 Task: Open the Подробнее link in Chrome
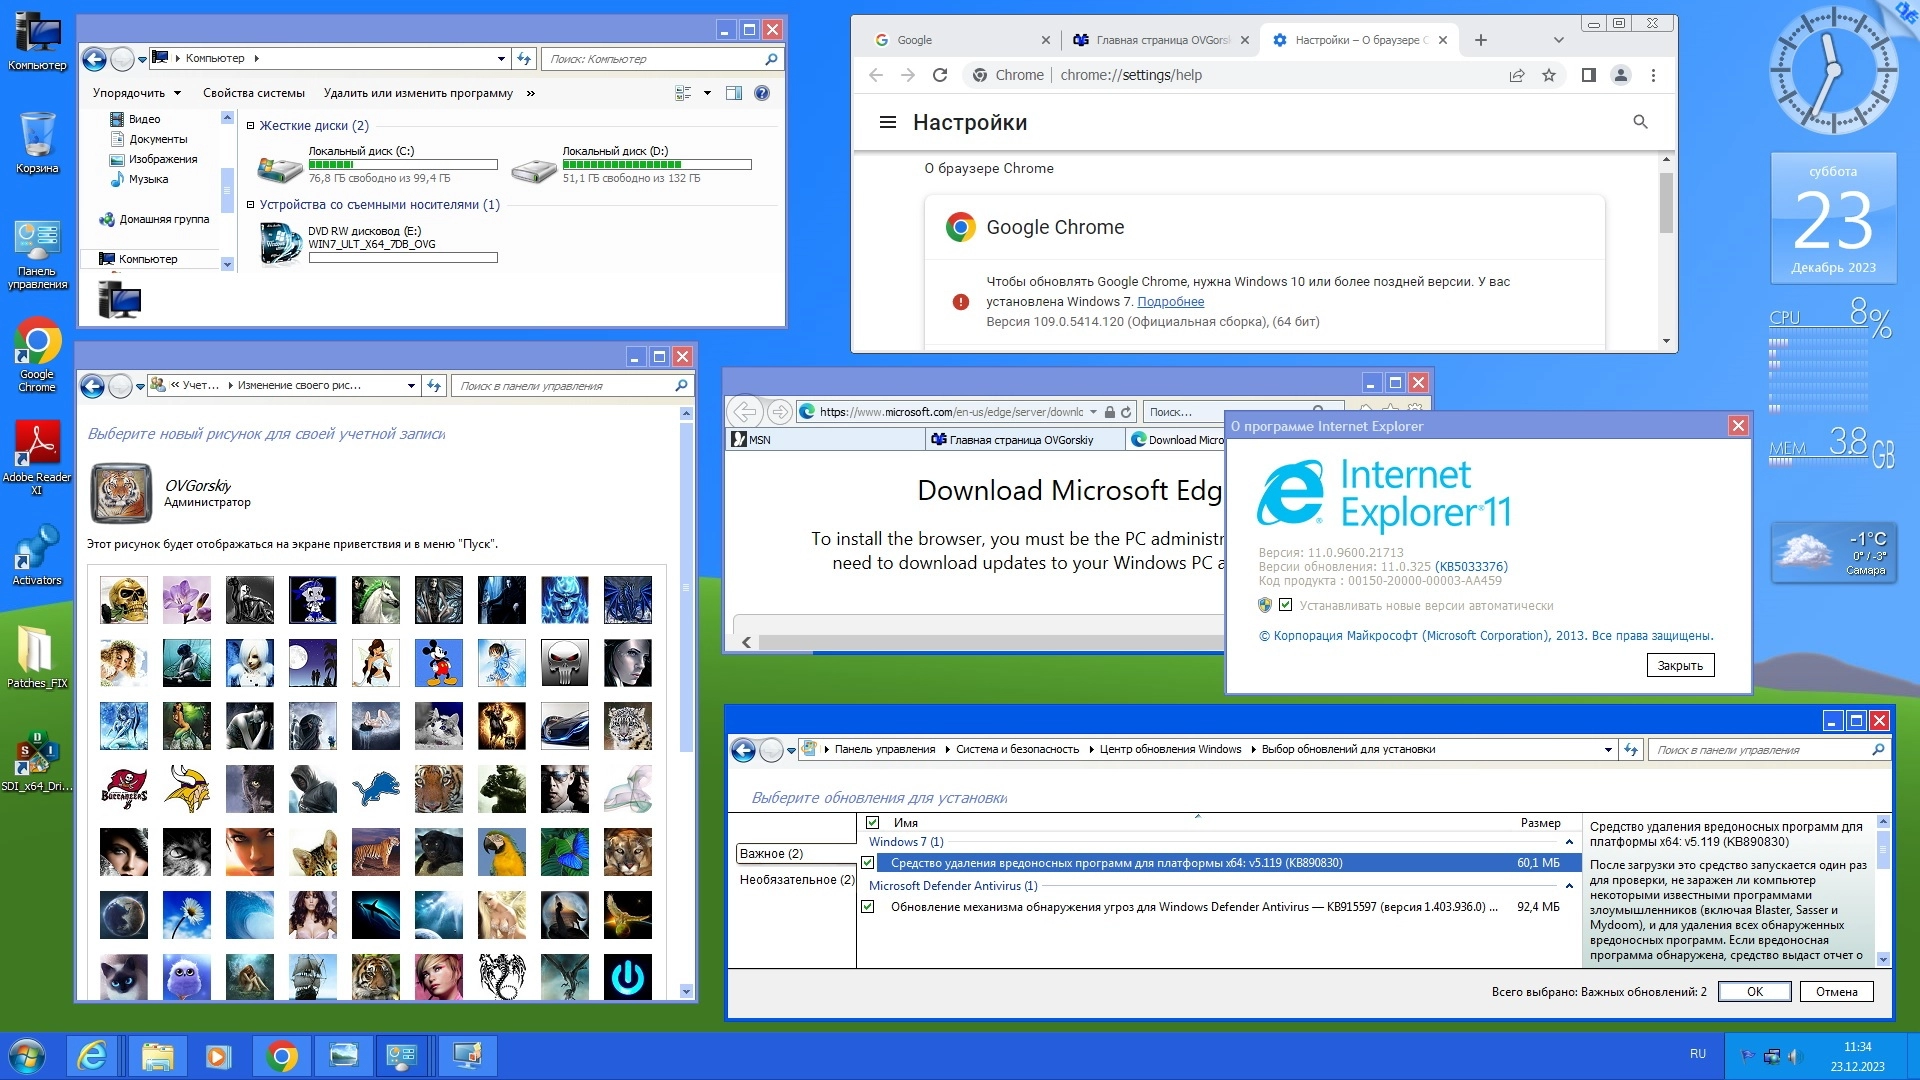click(1170, 302)
